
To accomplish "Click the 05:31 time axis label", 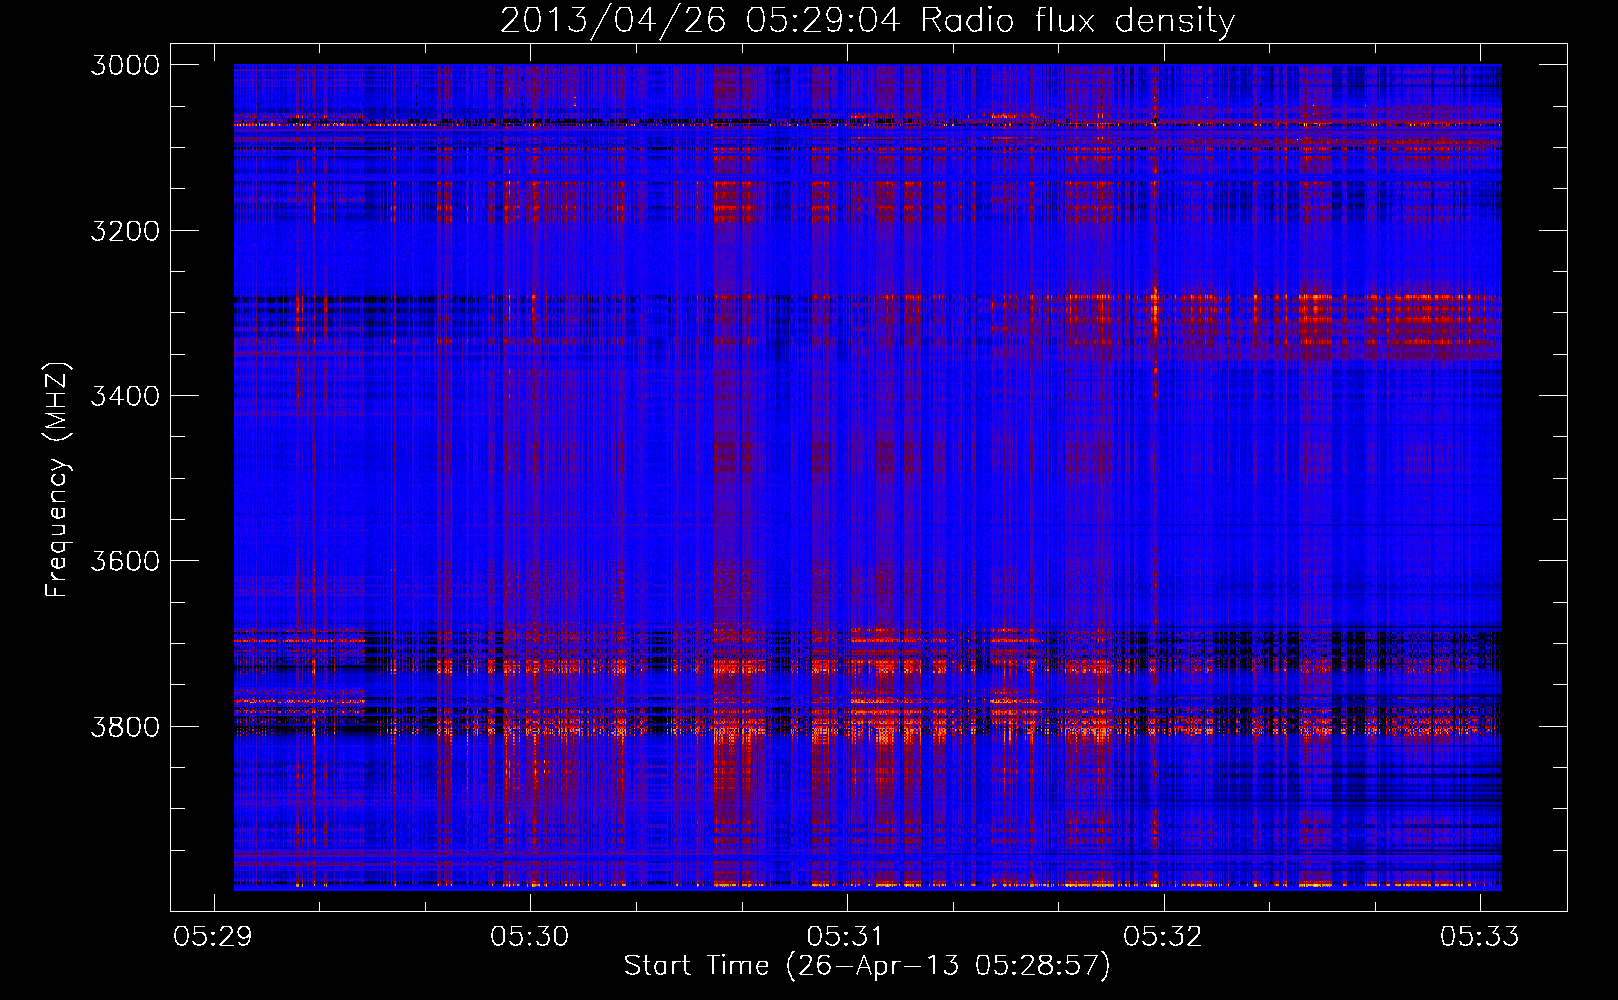I will 846,937.
